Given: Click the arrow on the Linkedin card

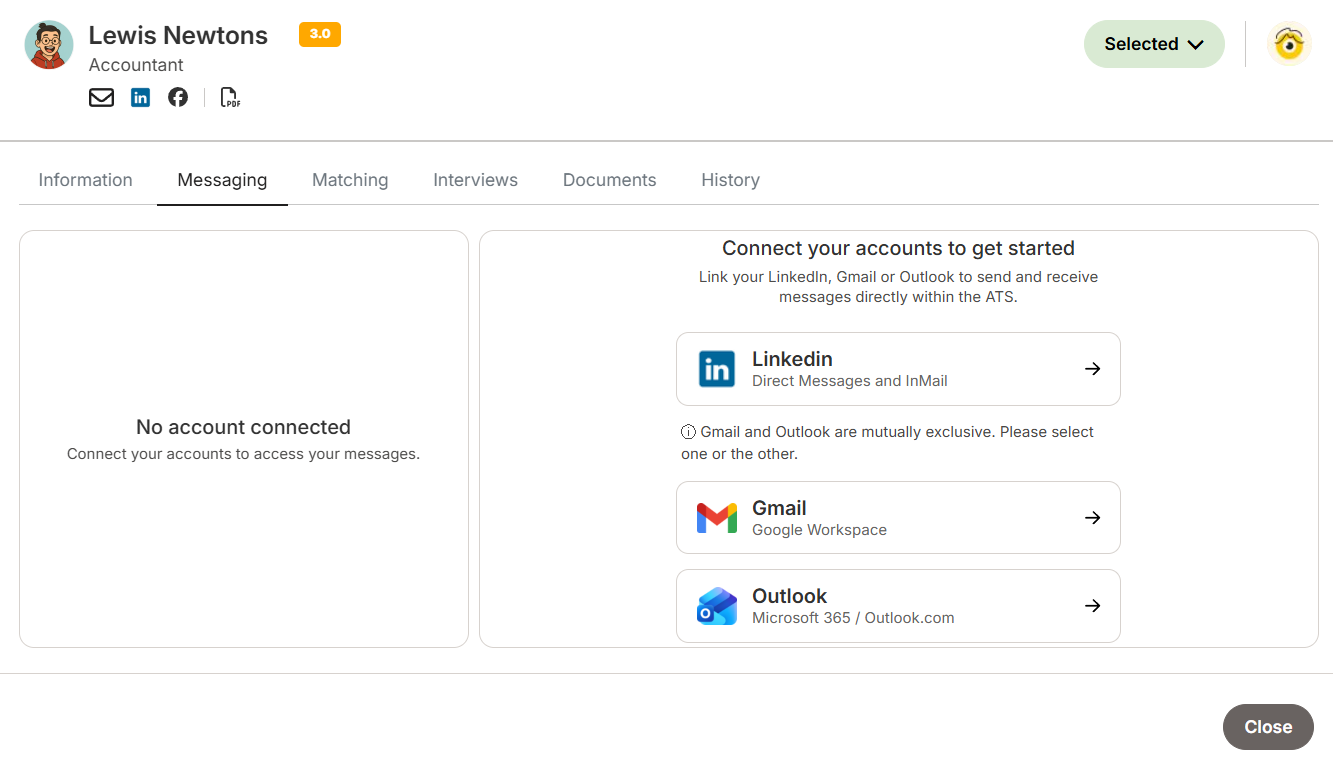Looking at the screenshot, I should [1093, 369].
